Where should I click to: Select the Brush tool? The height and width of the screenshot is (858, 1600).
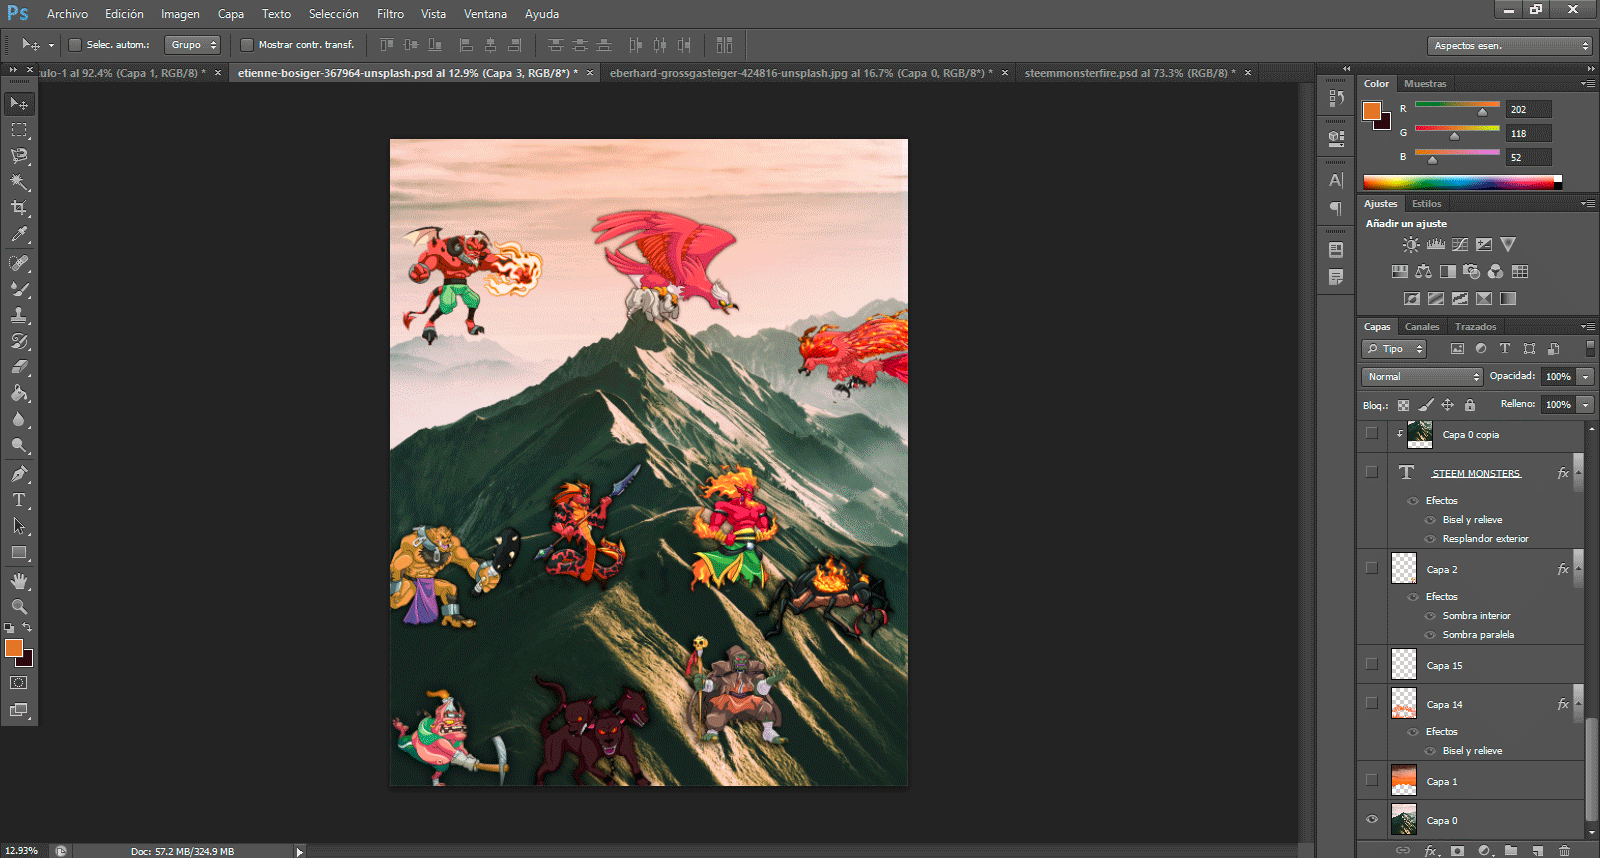point(19,289)
